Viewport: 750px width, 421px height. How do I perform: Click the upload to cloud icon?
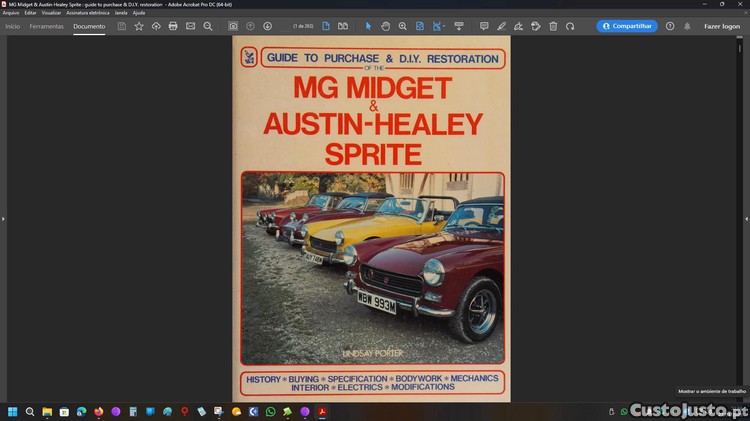(156, 26)
